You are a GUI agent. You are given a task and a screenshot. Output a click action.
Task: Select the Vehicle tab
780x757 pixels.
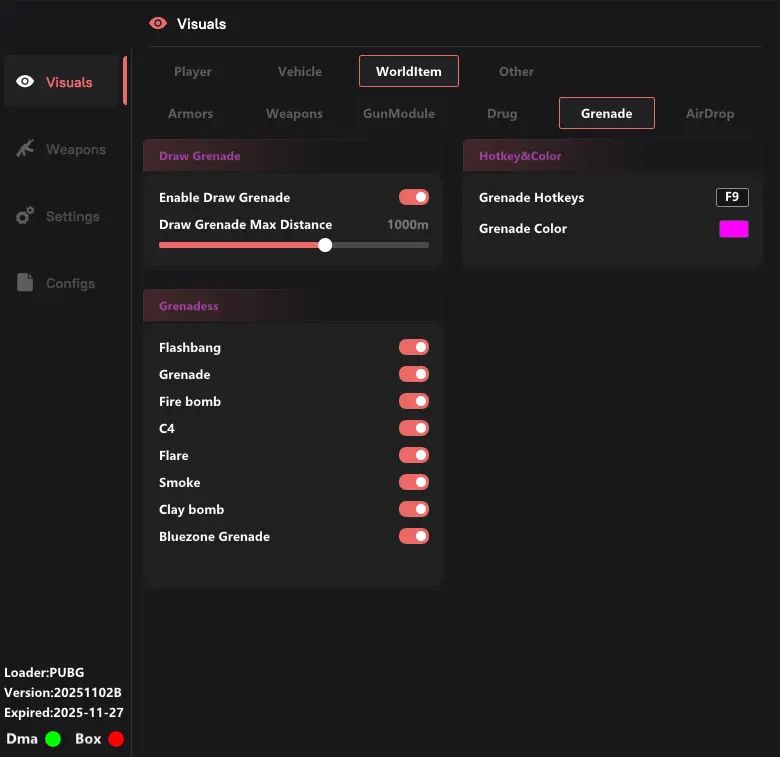[300, 72]
